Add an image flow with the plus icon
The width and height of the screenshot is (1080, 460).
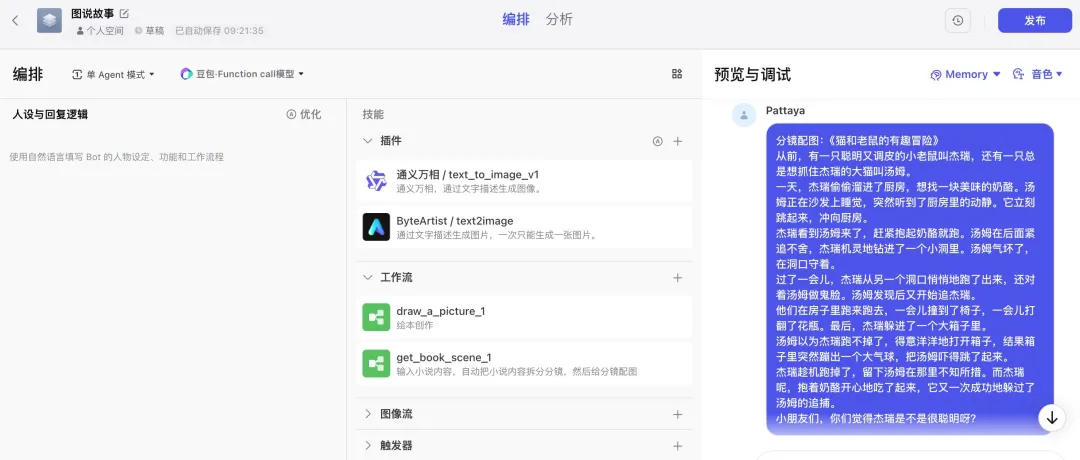click(677, 414)
